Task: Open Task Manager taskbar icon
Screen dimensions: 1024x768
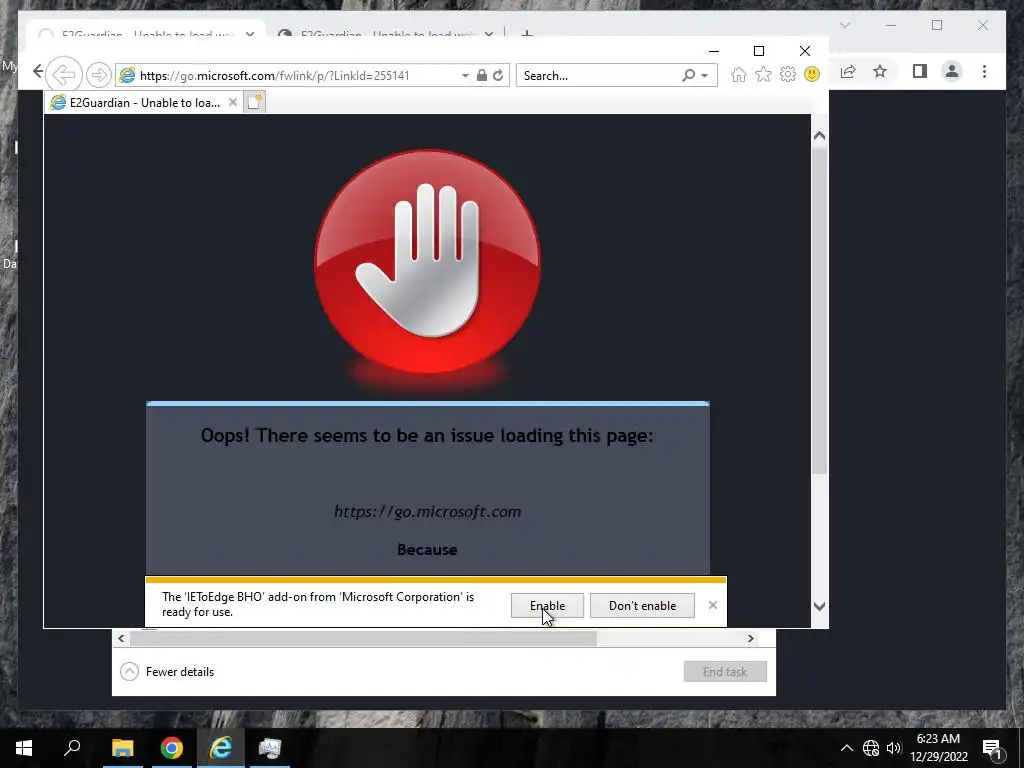Action: pyautogui.click(x=269, y=748)
